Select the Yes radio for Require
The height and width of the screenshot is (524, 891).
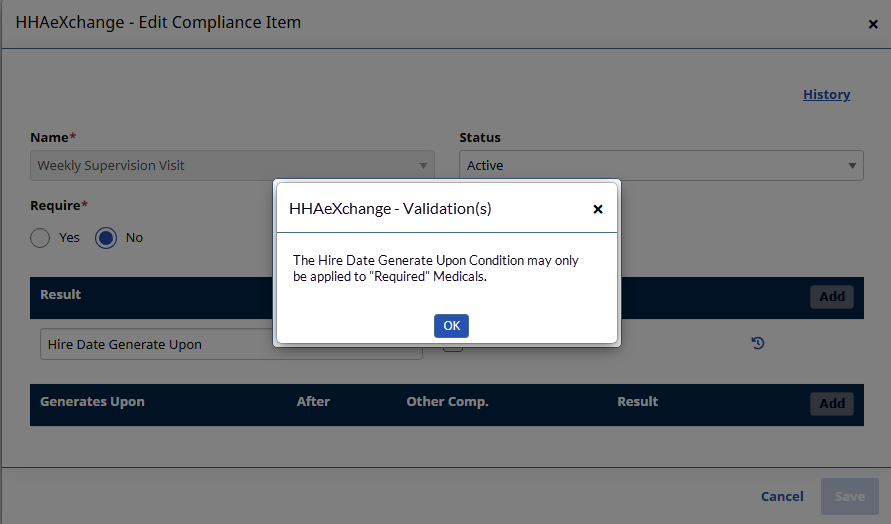click(40, 238)
